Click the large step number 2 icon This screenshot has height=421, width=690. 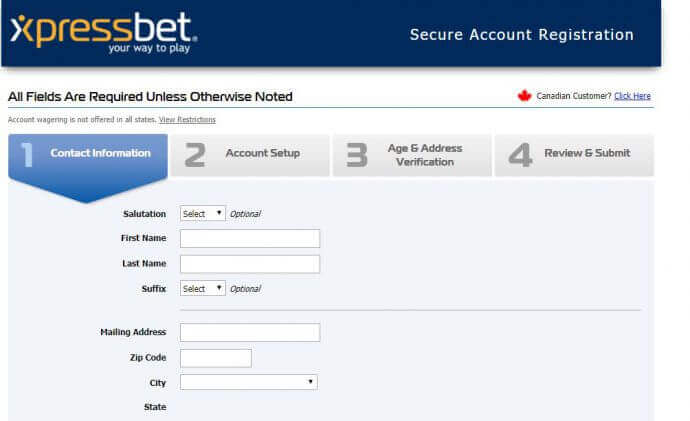click(x=195, y=155)
